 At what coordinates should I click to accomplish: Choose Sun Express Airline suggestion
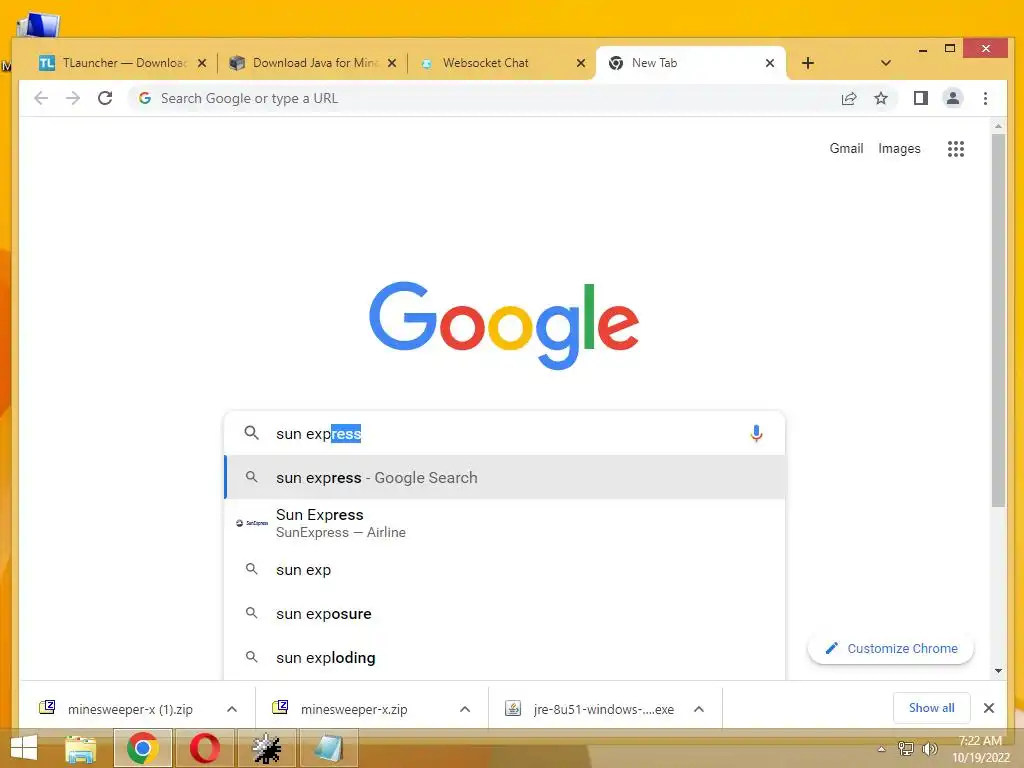click(505, 523)
